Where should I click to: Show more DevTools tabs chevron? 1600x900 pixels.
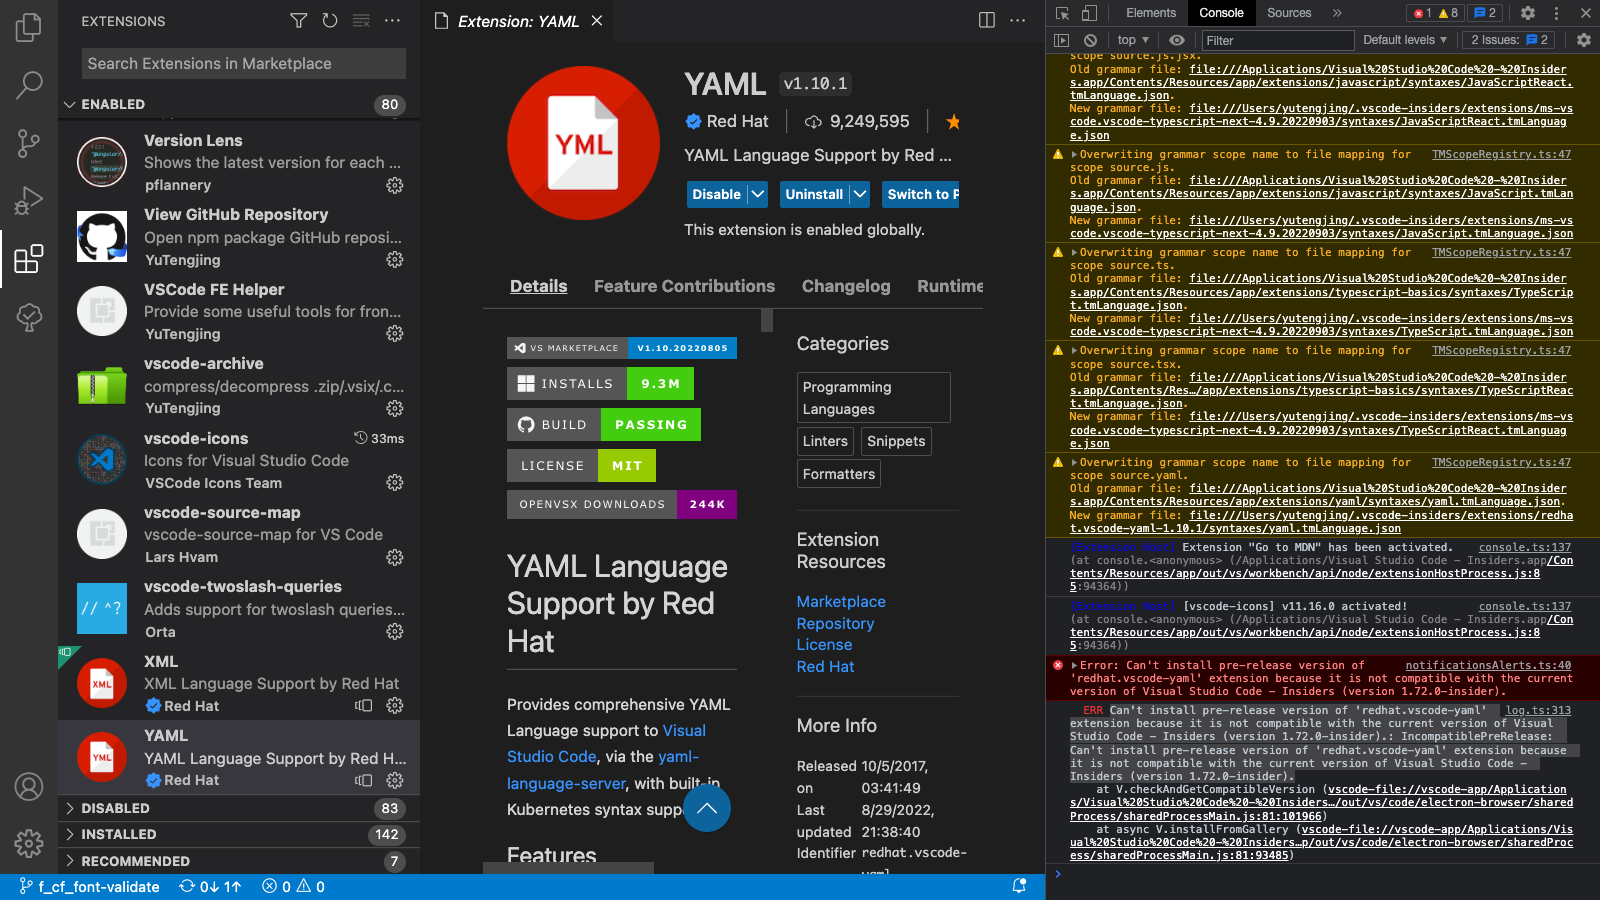tap(1337, 13)
